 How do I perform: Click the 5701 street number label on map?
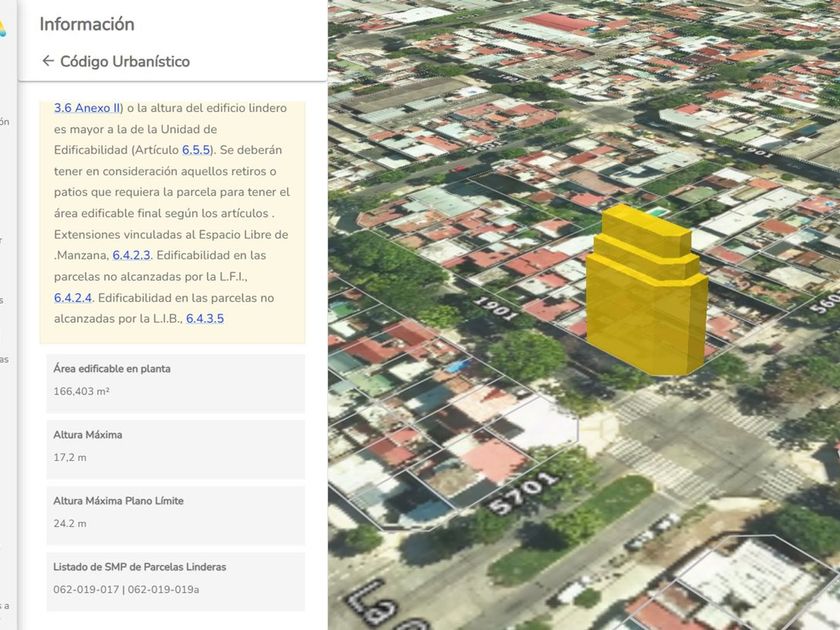[523, 494]
